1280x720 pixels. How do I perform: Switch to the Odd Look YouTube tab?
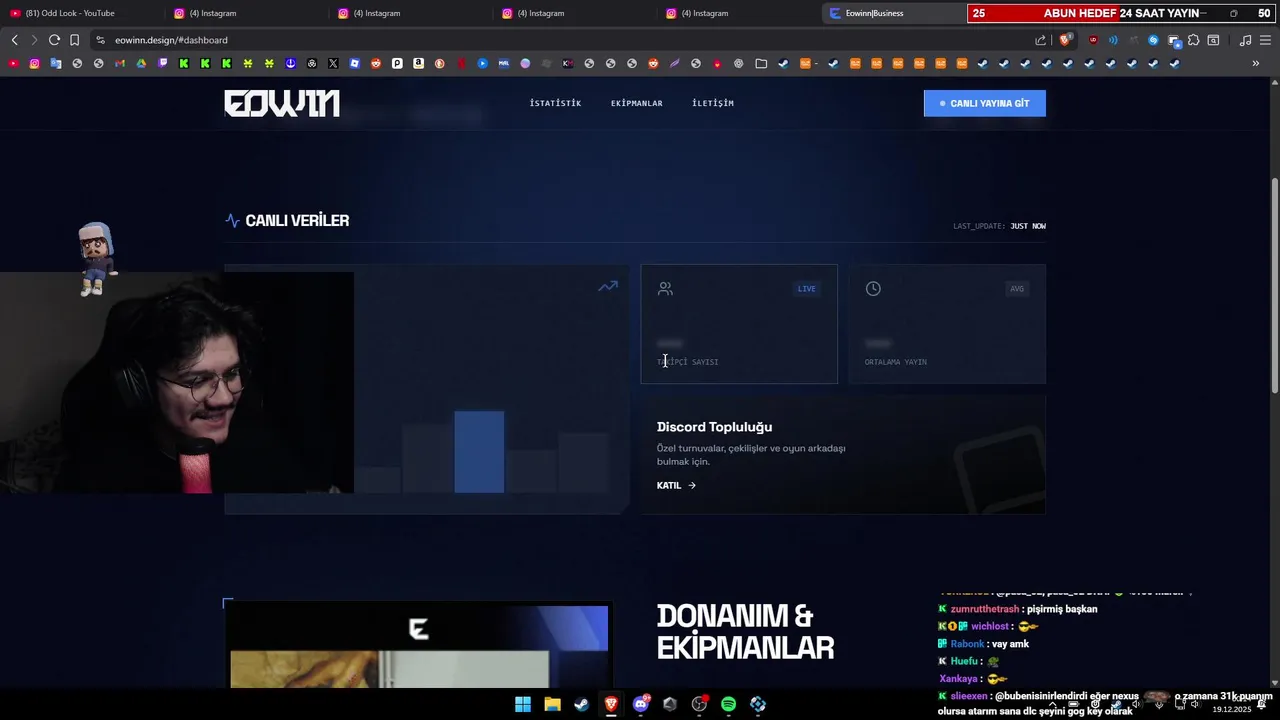82,13
